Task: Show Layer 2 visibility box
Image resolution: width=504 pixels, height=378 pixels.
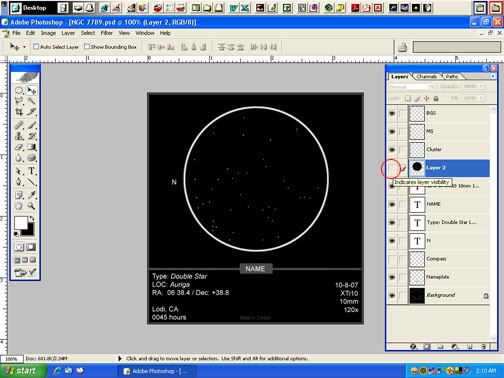Action: (x=392, y=168)
